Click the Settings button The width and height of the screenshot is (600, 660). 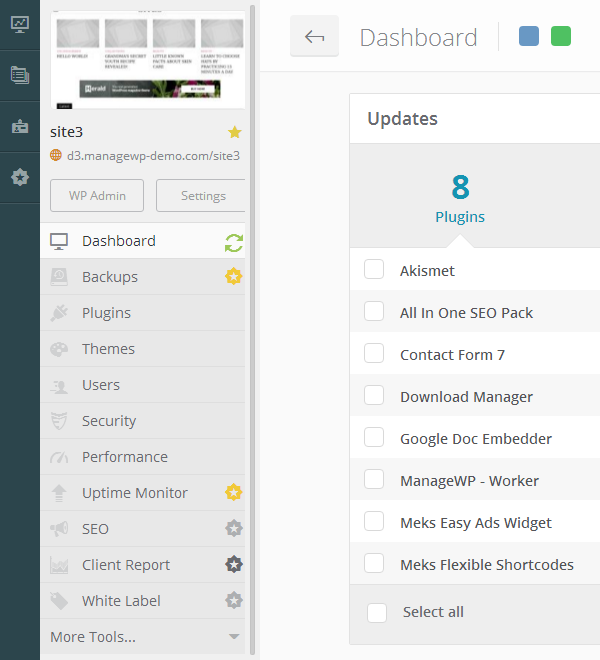pos(201,196)
